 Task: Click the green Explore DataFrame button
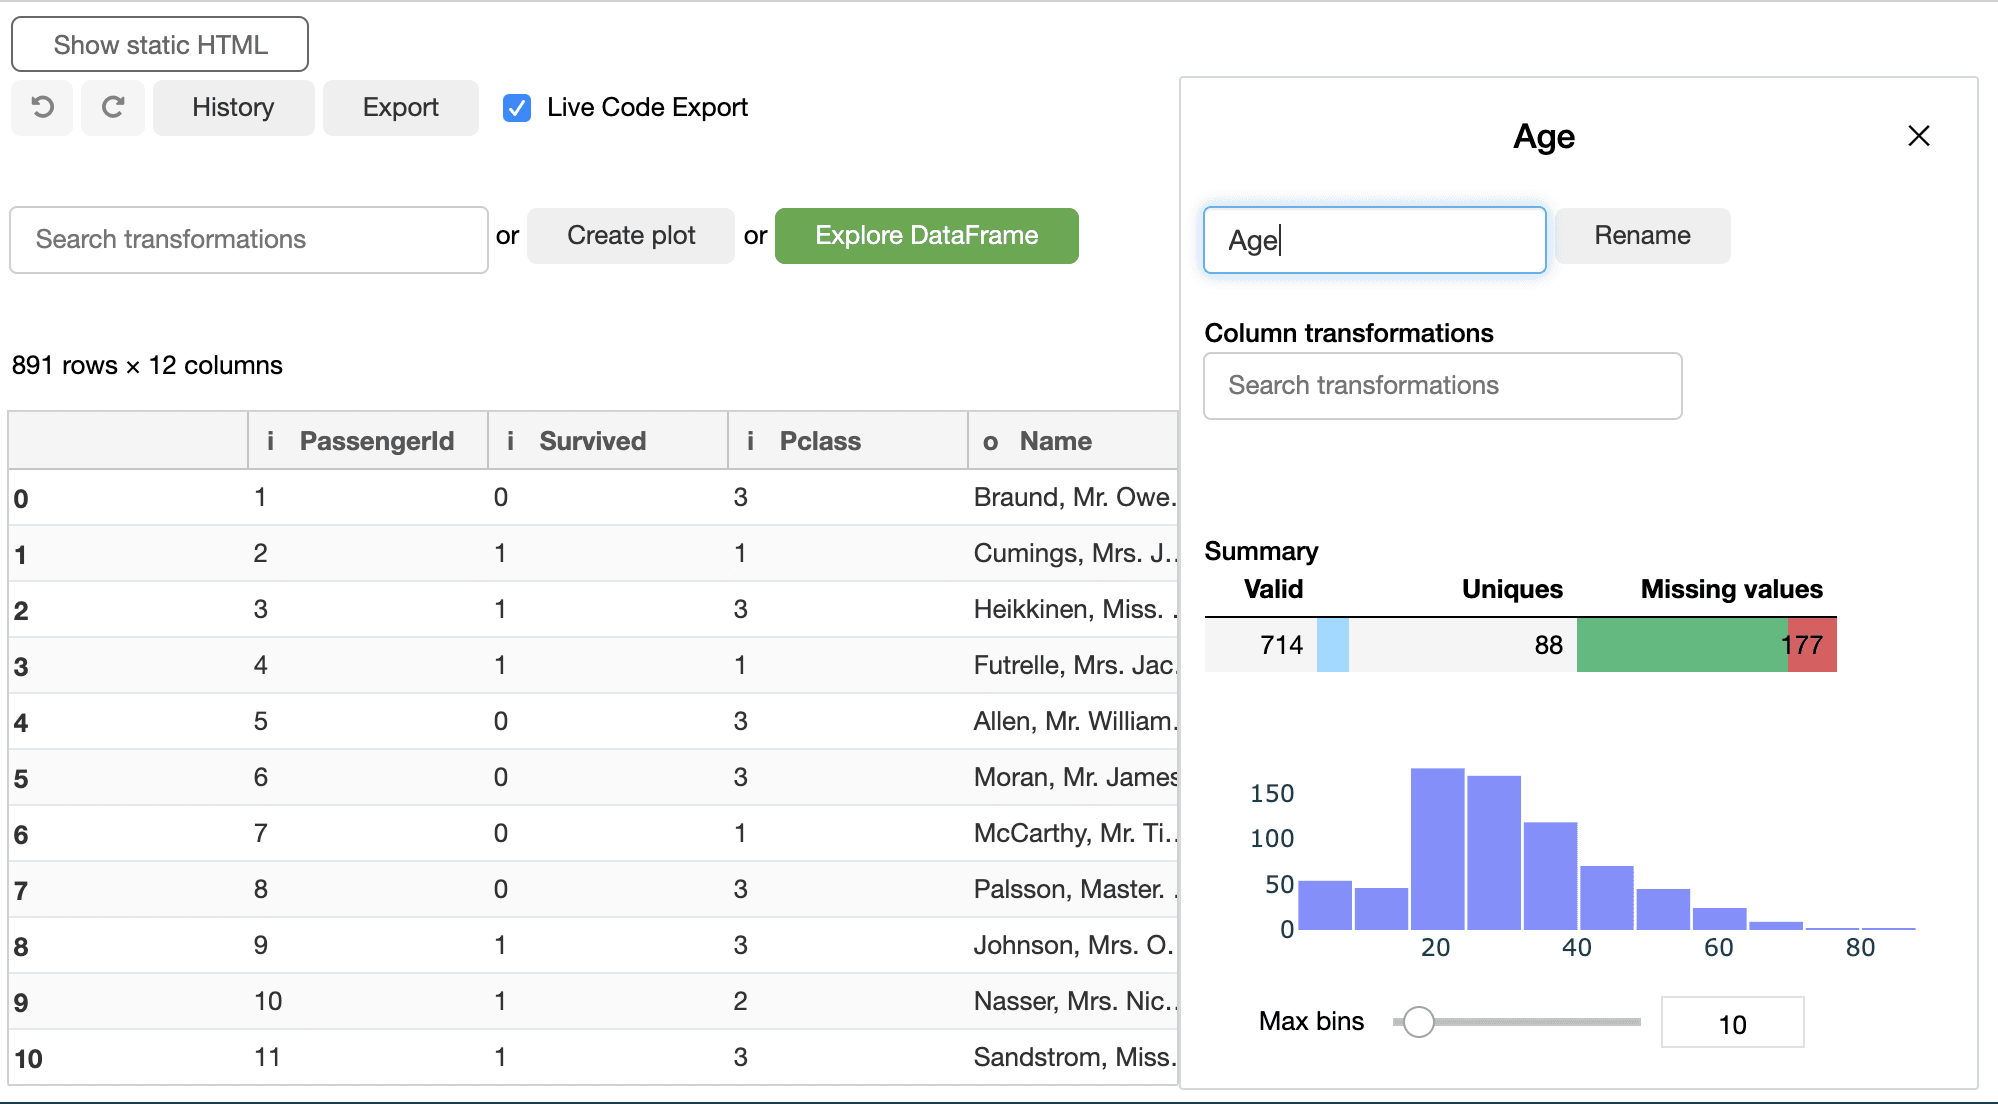click(926, 236)
